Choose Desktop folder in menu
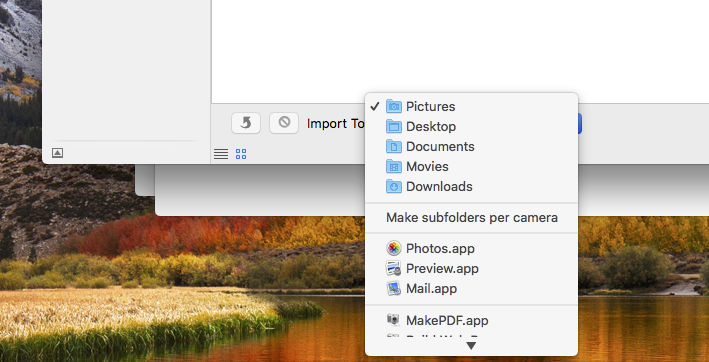This screenshot has height=362, width=709. 471,127
